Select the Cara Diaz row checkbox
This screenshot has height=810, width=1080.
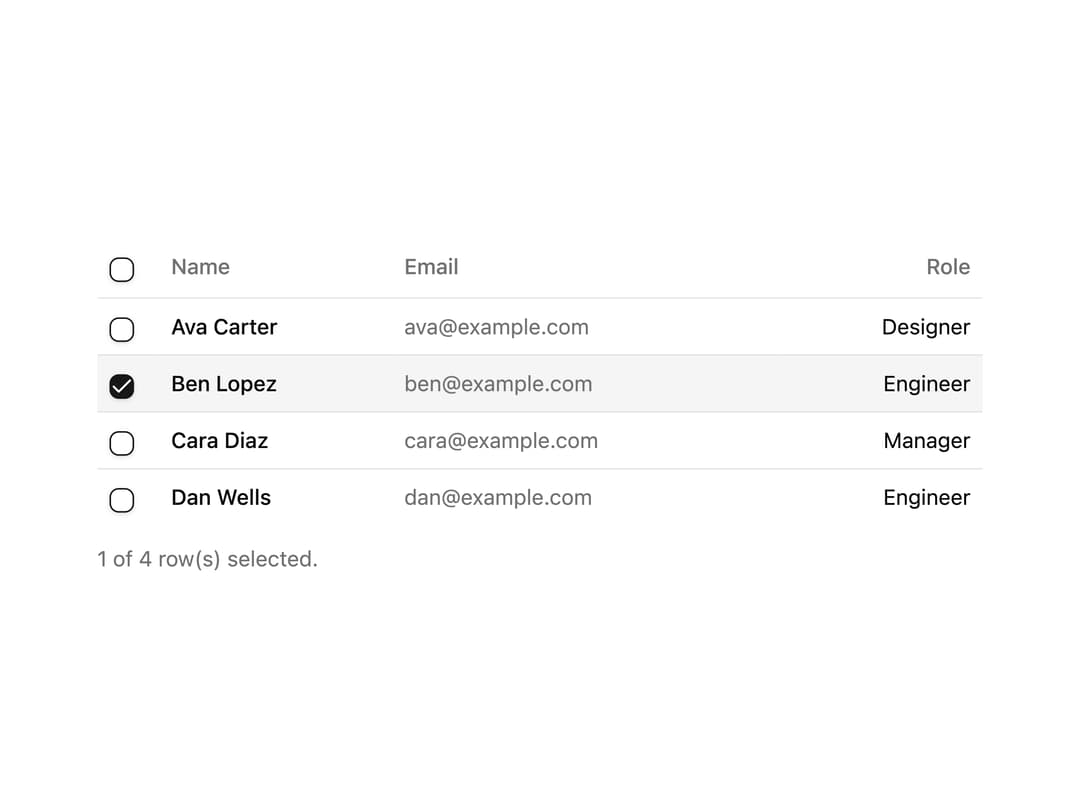122,443
